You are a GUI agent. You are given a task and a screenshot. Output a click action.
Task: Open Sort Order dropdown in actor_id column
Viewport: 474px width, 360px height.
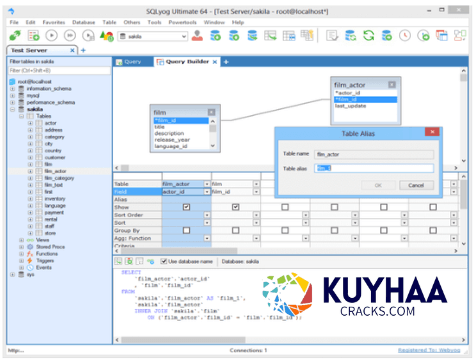[x=207, y=215]
